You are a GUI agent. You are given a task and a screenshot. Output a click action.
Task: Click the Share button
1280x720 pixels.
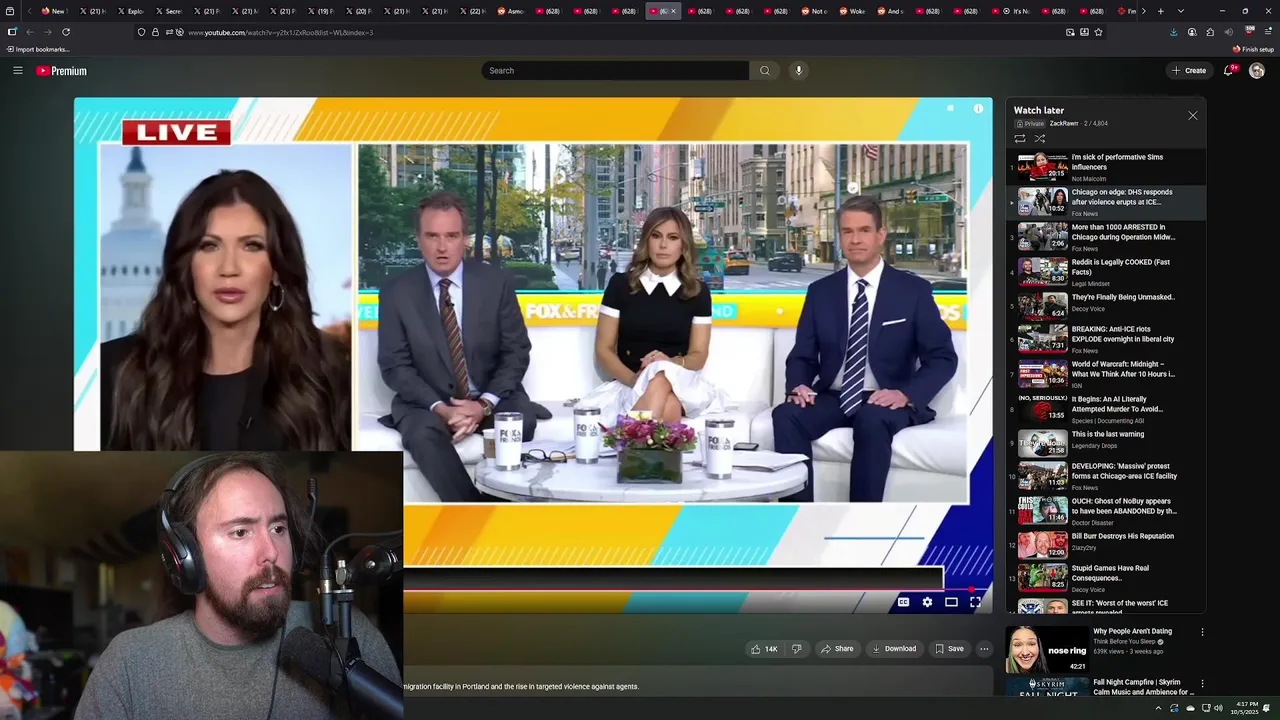pos(837,649)
